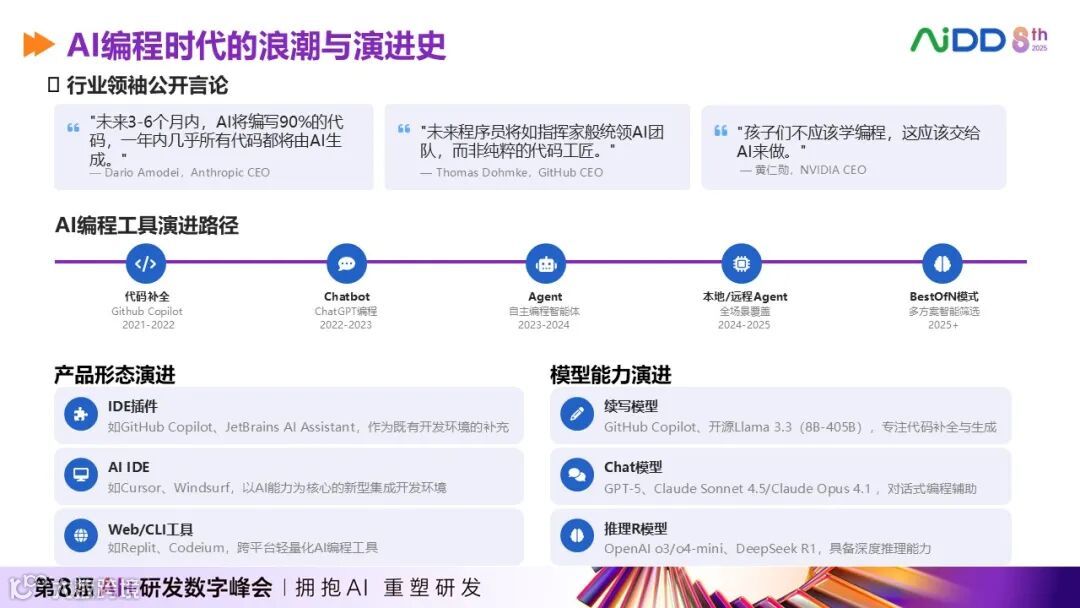Click the code completion icon on the timeline

146,263
